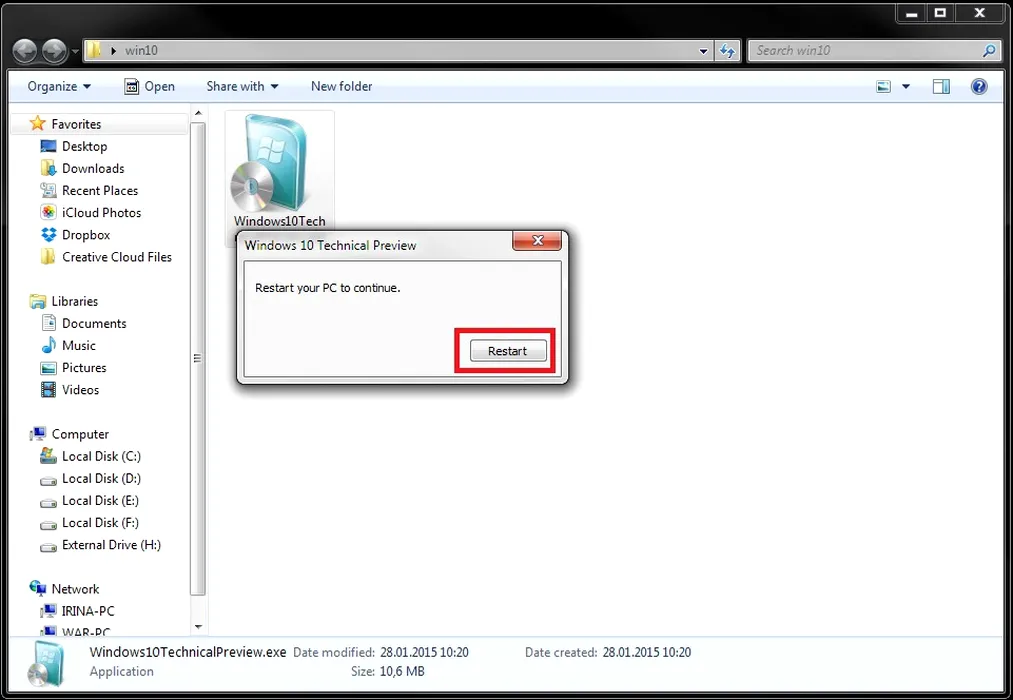
Task: Select Favorites in the navigation pane
Action: point(76,124)
